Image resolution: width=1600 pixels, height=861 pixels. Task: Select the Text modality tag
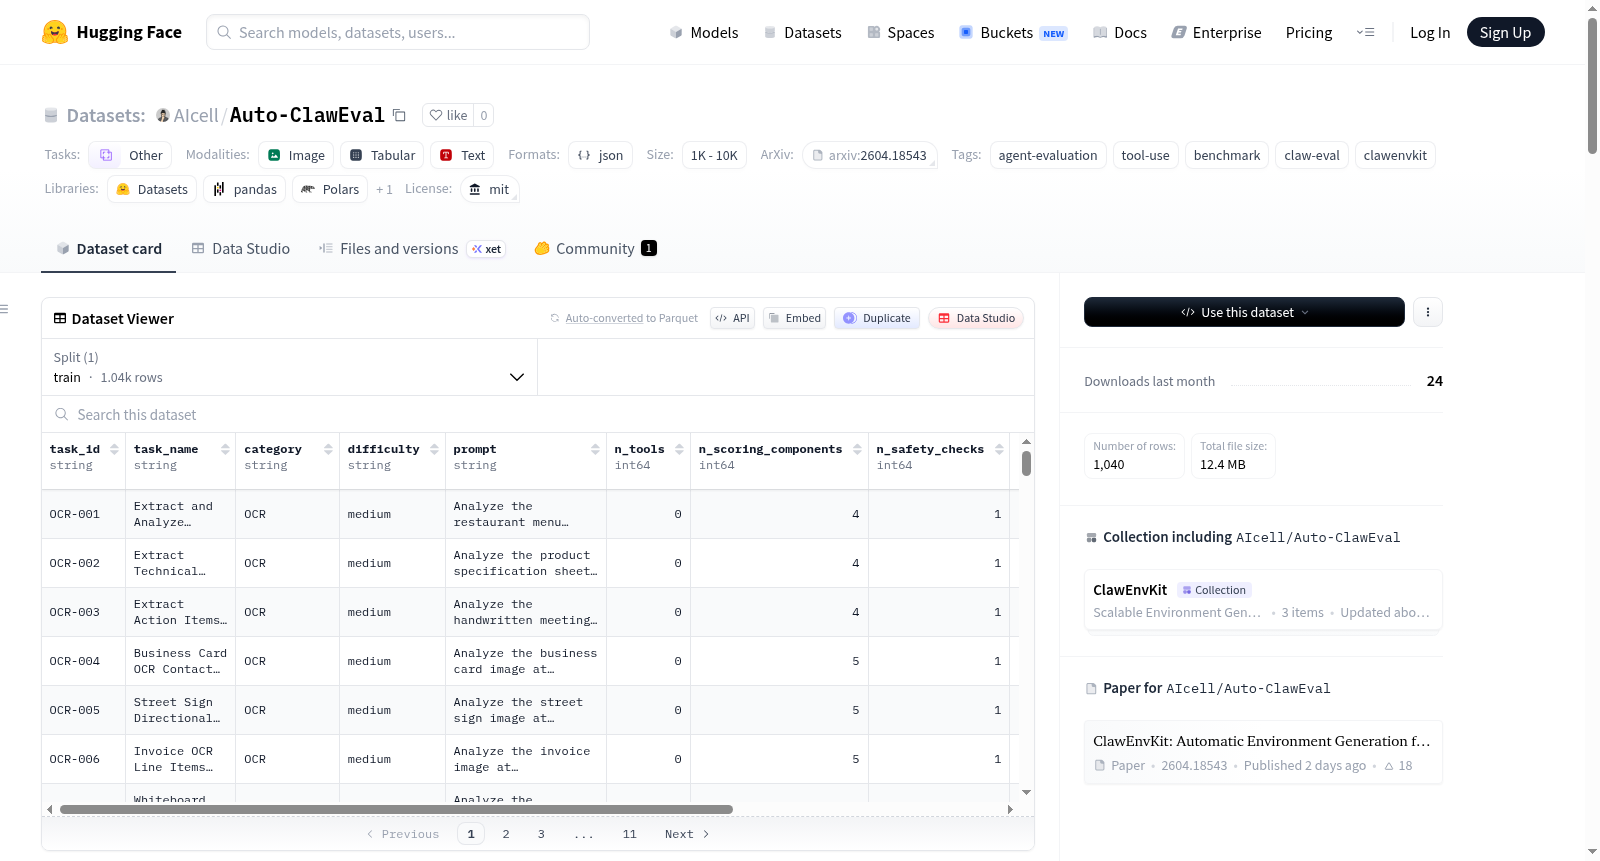tap(462, 155)
